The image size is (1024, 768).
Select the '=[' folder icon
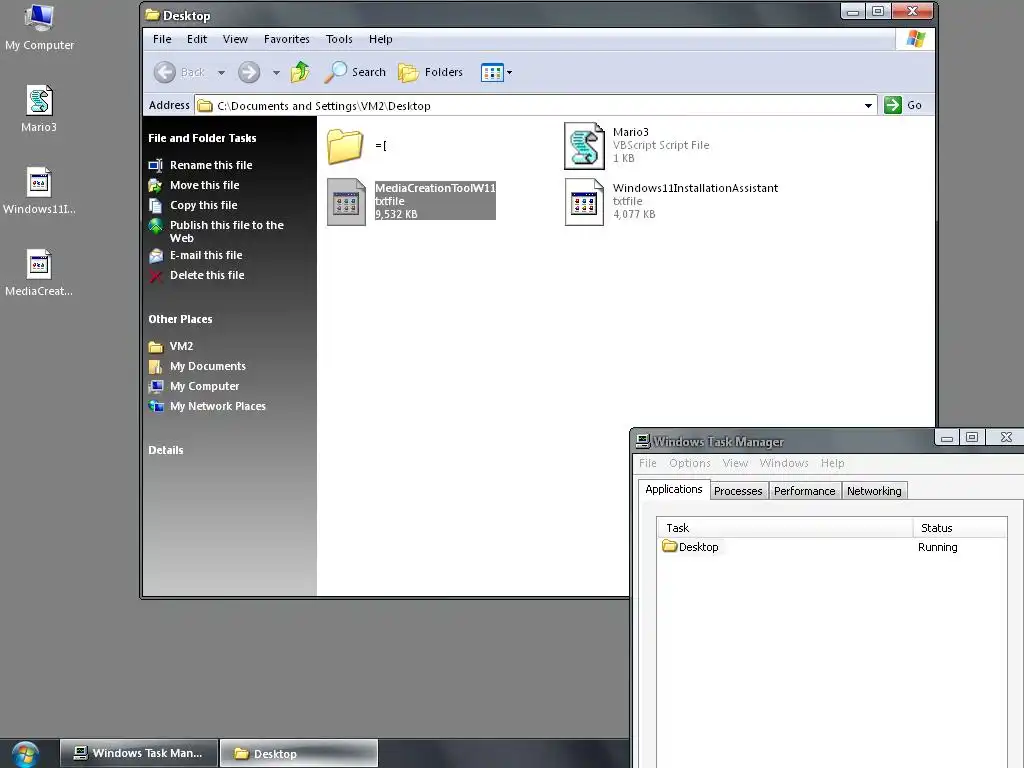click(x=345, y=146)
